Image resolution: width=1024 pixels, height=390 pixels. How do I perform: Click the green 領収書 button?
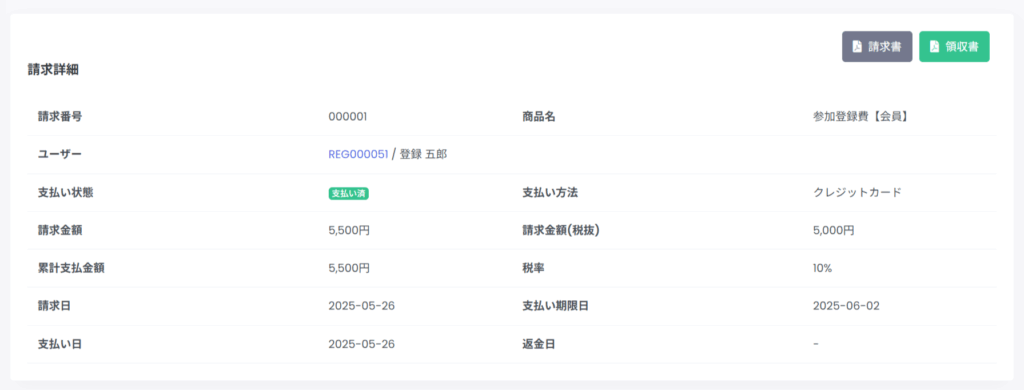pos(954,46)
